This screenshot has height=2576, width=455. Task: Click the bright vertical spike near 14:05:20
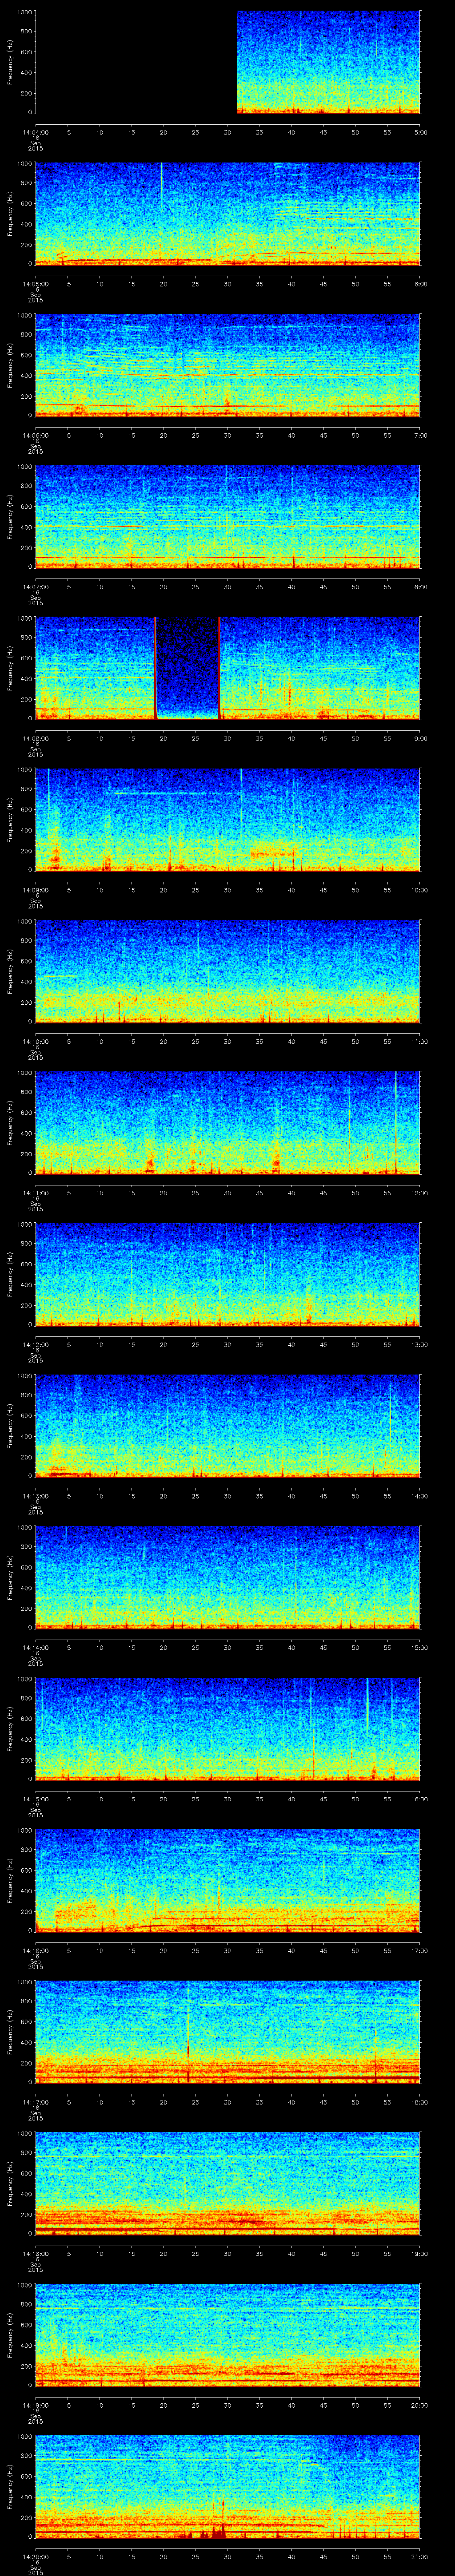(x=162, y=185)
